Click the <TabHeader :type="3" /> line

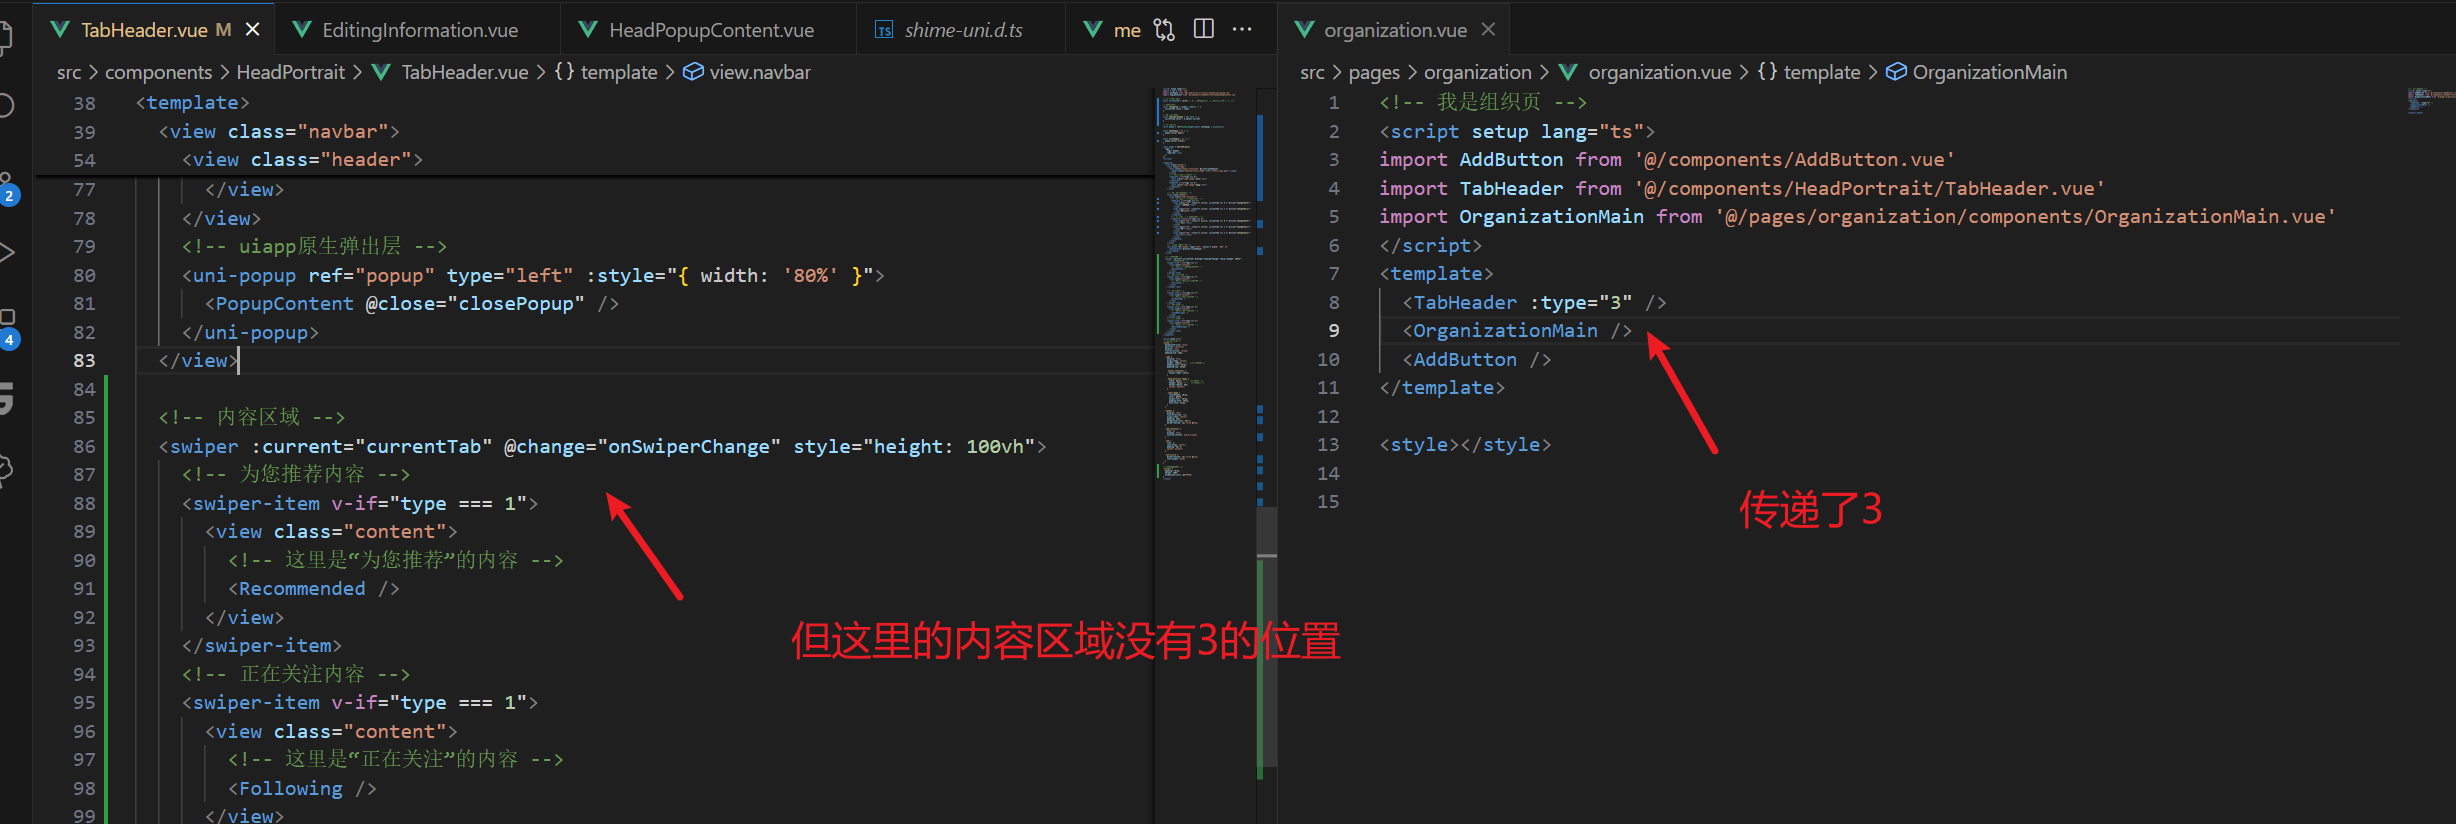[1534, 303]
